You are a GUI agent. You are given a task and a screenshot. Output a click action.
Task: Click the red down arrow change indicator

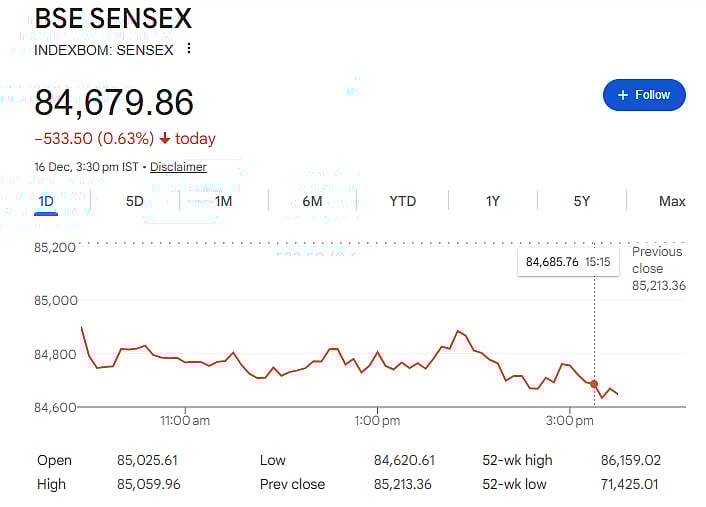click(x=165, y=139)
